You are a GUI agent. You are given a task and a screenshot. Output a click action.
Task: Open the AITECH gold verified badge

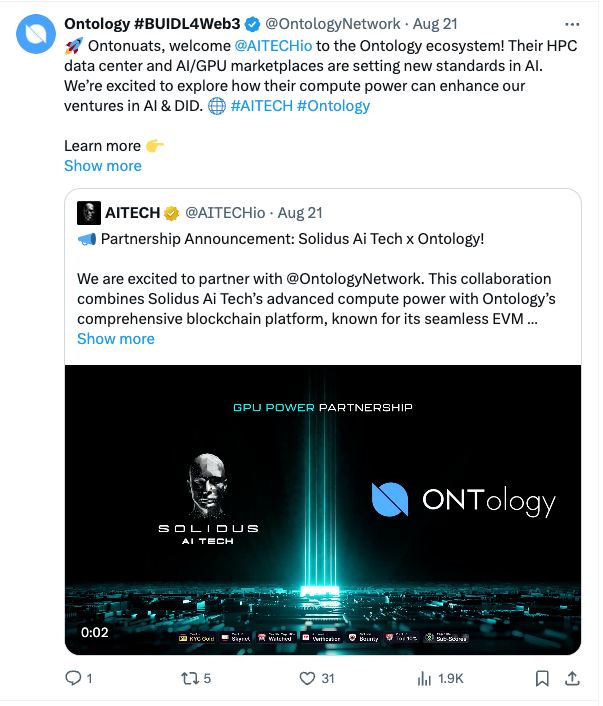coord(172,214)
